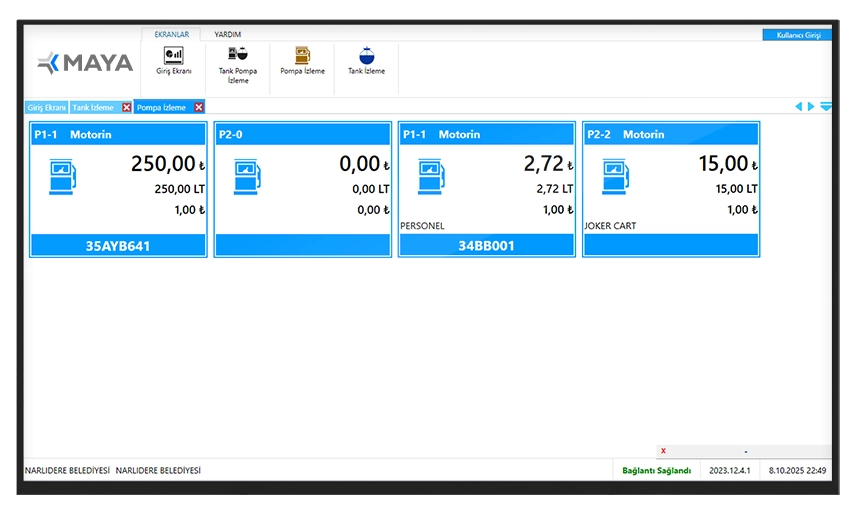Expand the tab list dropdown arrow
This screenshot has height=510, width=850.
coord(825,107)
